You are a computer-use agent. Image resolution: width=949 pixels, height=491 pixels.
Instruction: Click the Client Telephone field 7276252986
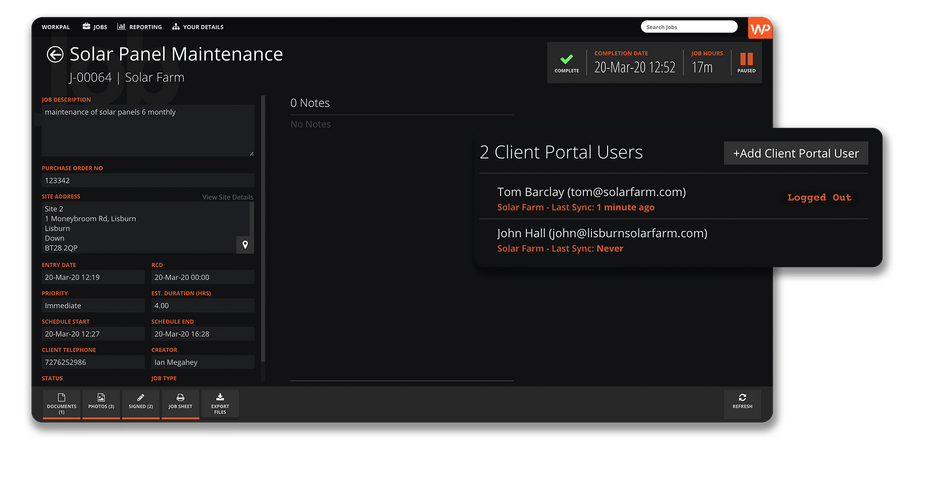[x=93, y=362]
